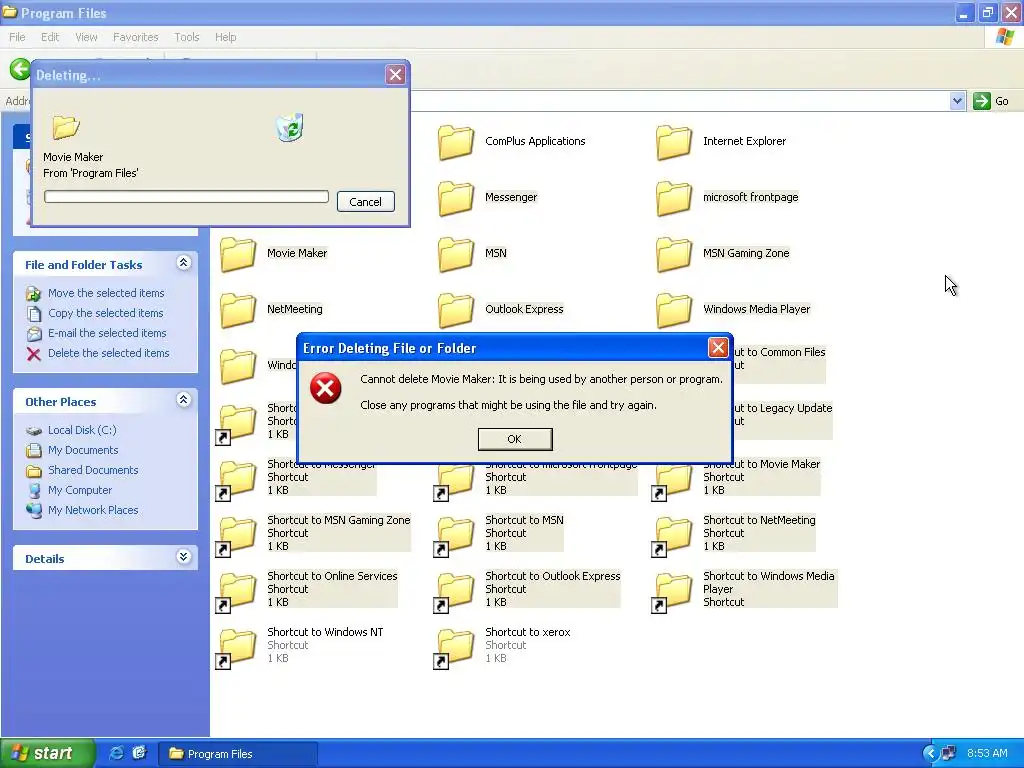Click the 'Shortcut to Legacy Update' label
Screen dimensions: 1024x768
783,408
